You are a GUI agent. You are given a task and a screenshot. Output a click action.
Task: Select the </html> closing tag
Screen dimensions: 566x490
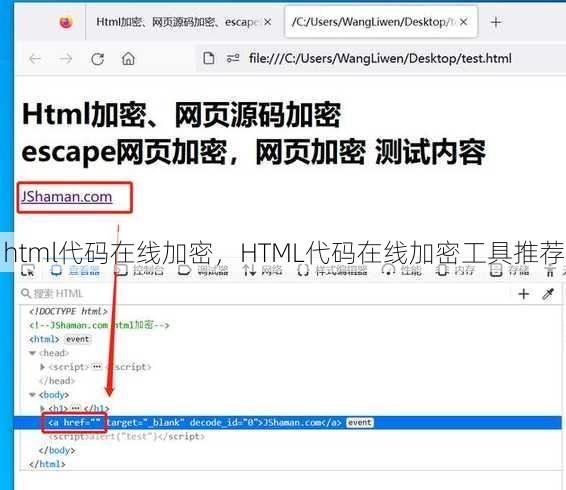point(47,464)
